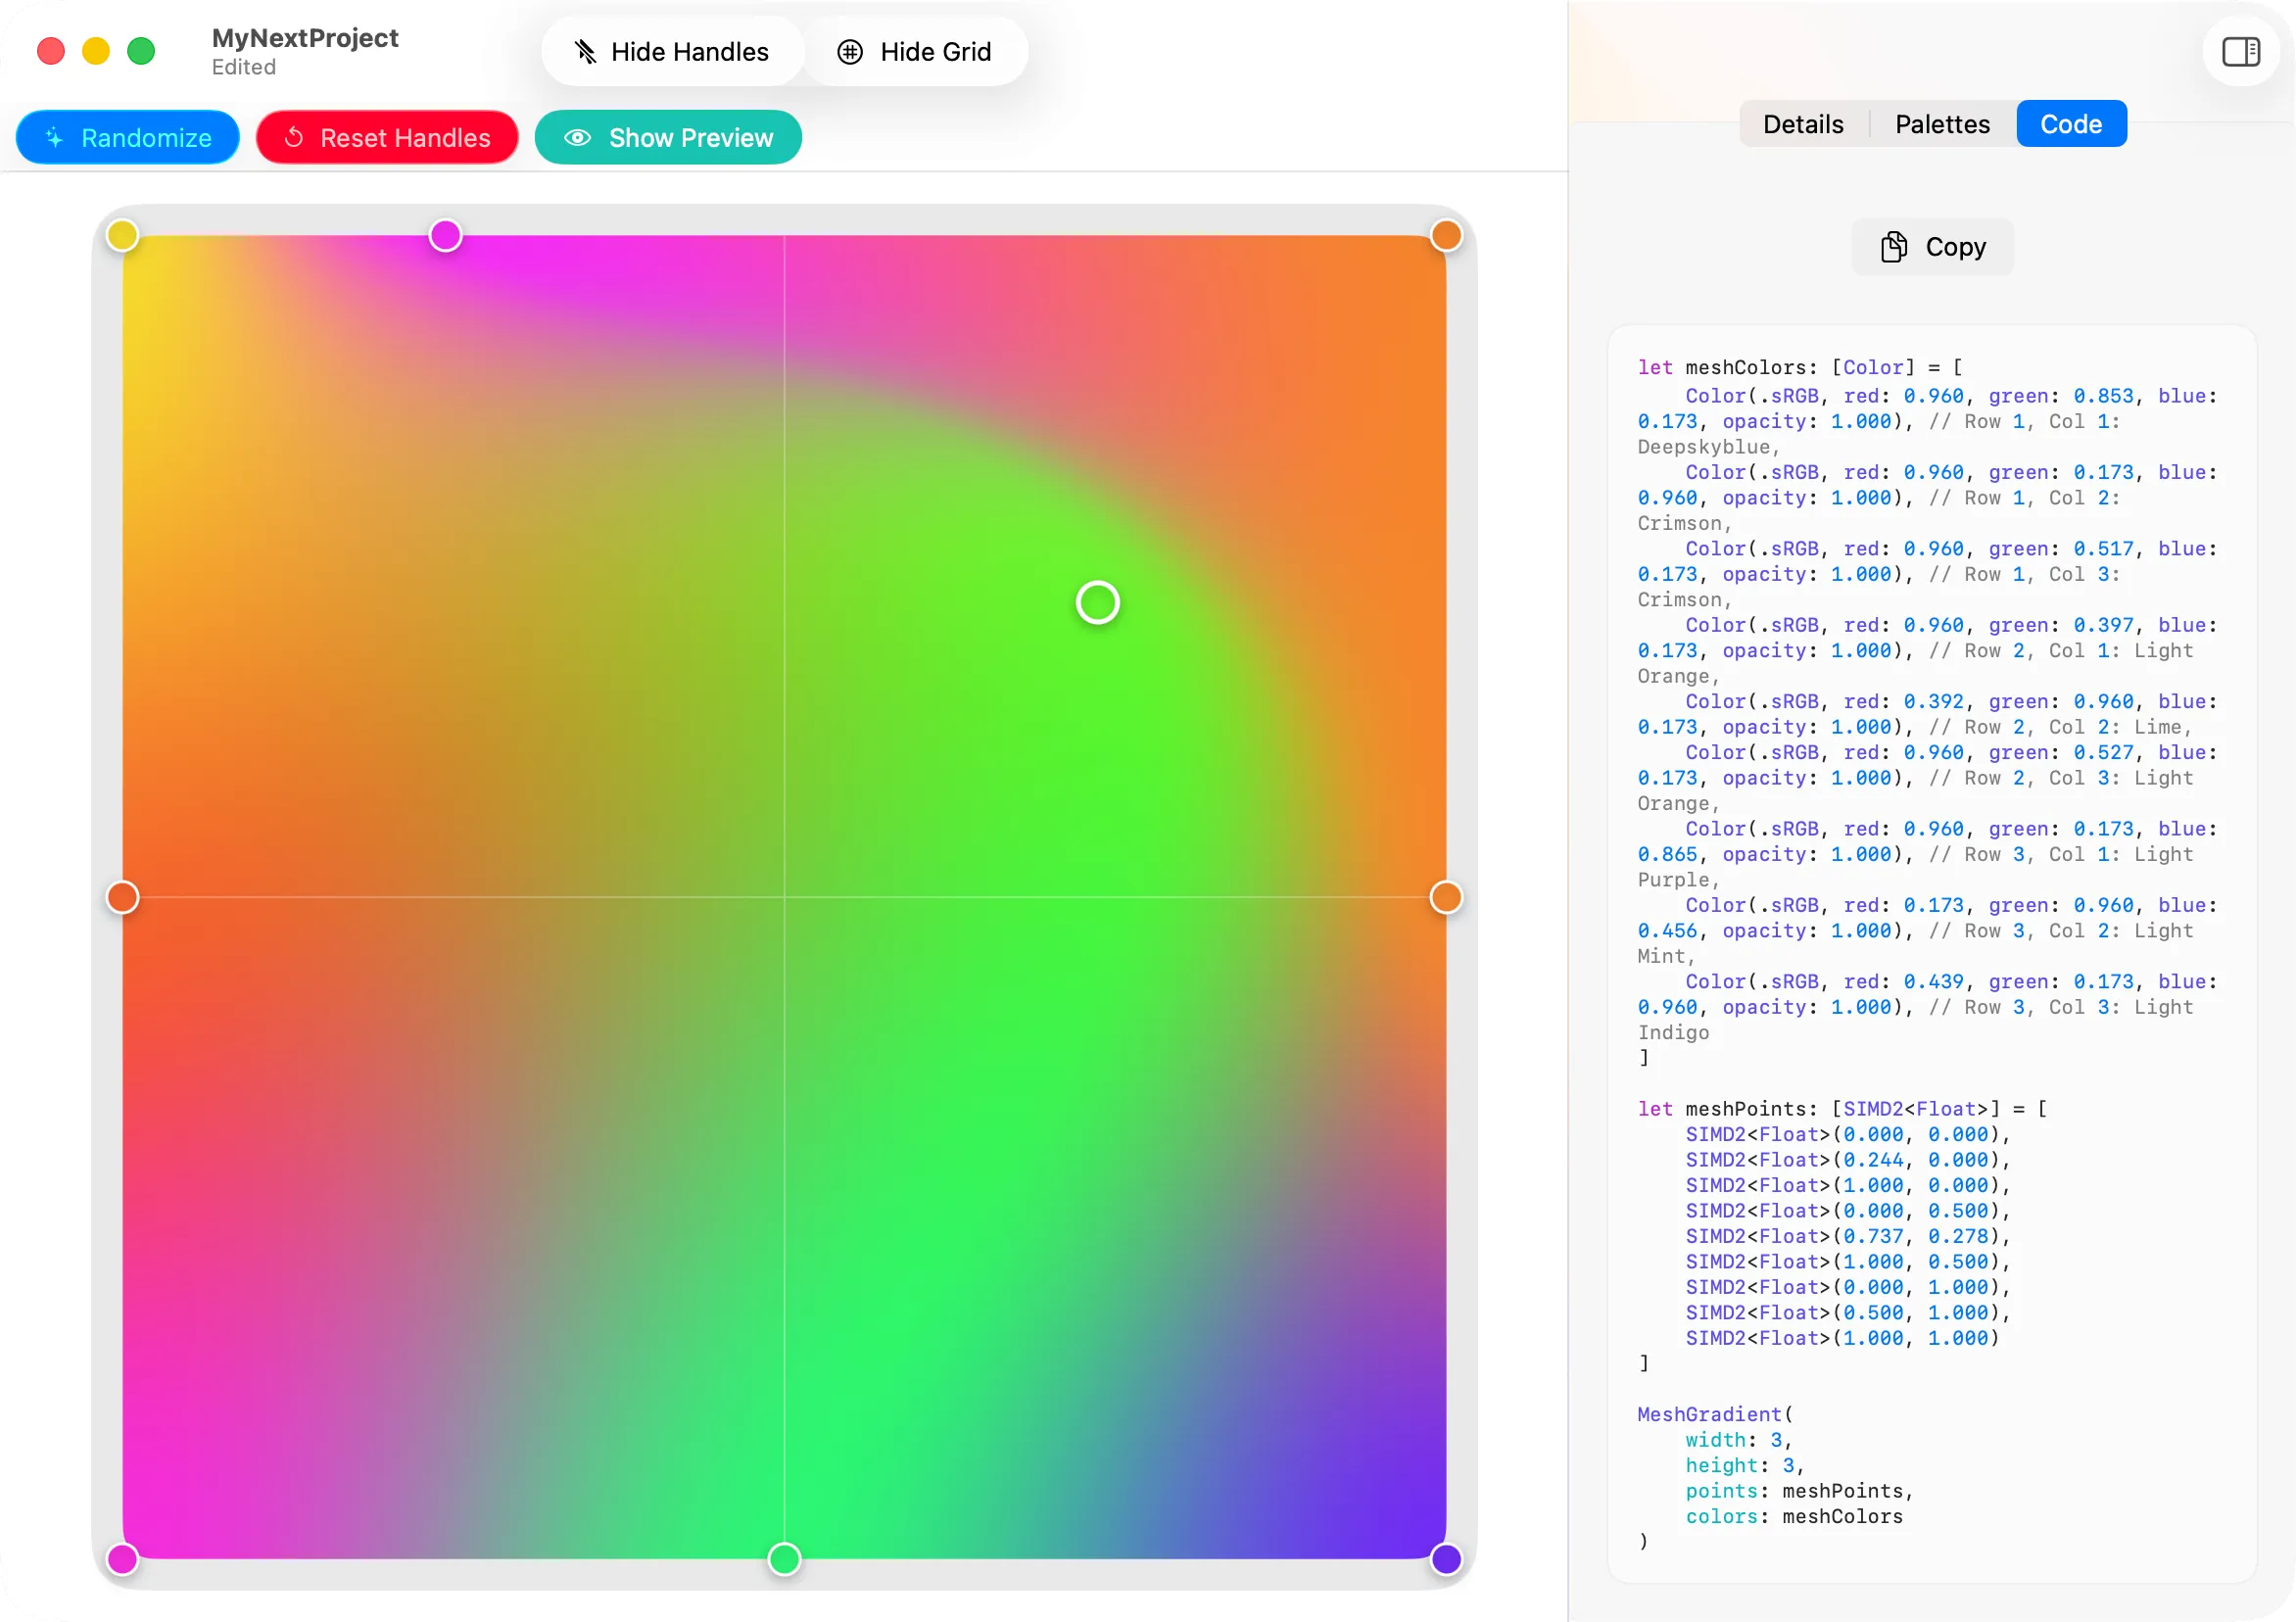Screen dimensions: 2296x1622
Task: Click the eye icon on Show Preview
Action: click(577, 137)
